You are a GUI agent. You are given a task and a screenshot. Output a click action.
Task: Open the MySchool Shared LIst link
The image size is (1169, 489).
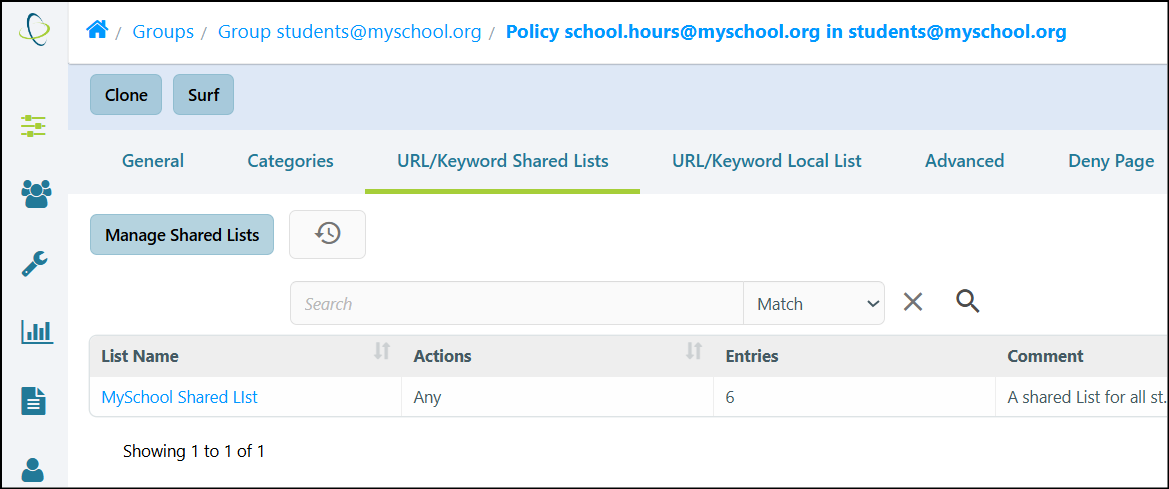click(x=180, y=397)
